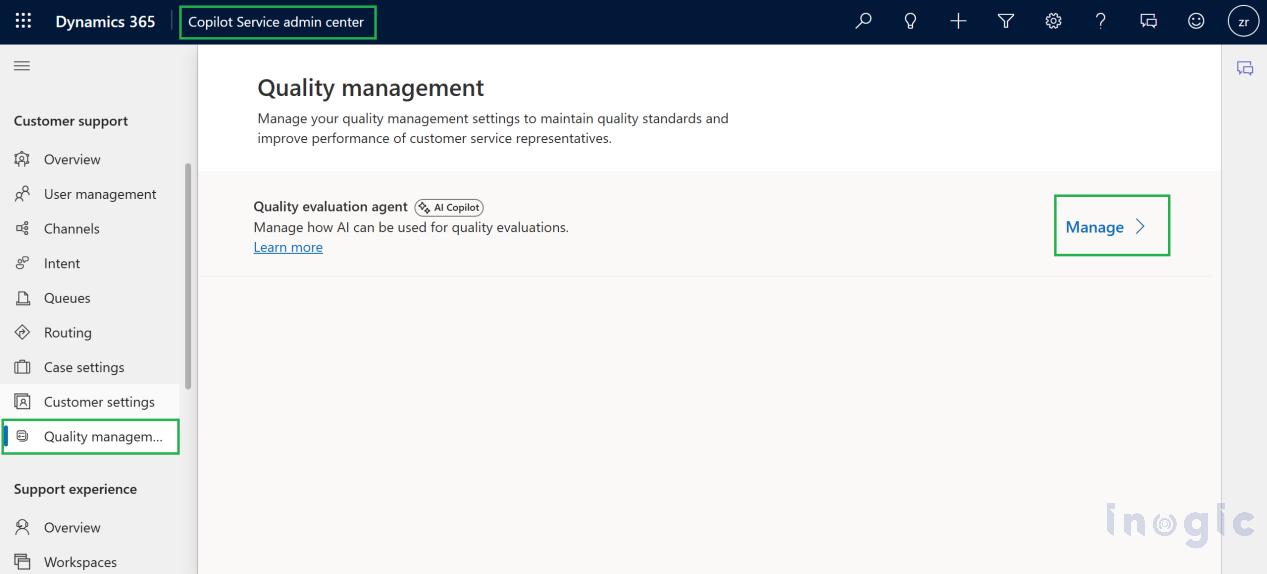Open the advanced find funnel icon

pyautogui.click(x=1006, y=21)
